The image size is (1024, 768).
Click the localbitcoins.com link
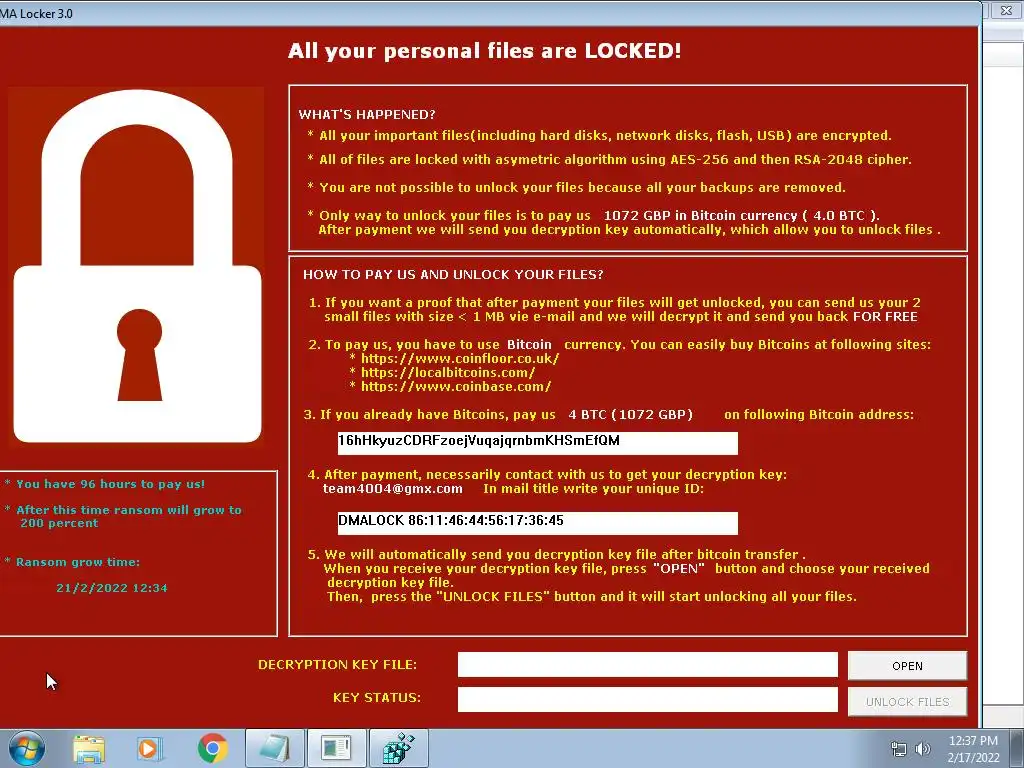click(x=448, y=373)
